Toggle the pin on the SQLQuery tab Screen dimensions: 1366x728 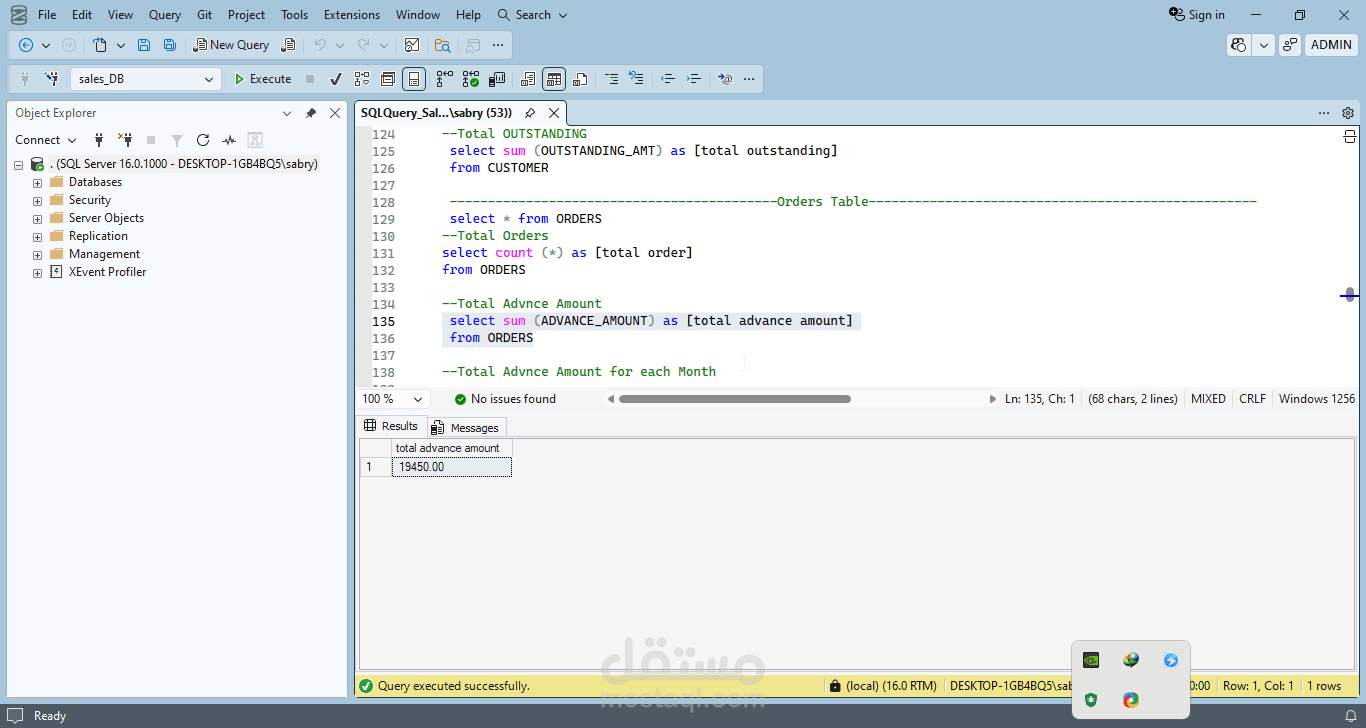pyautogui.click(x=530, y=113)
